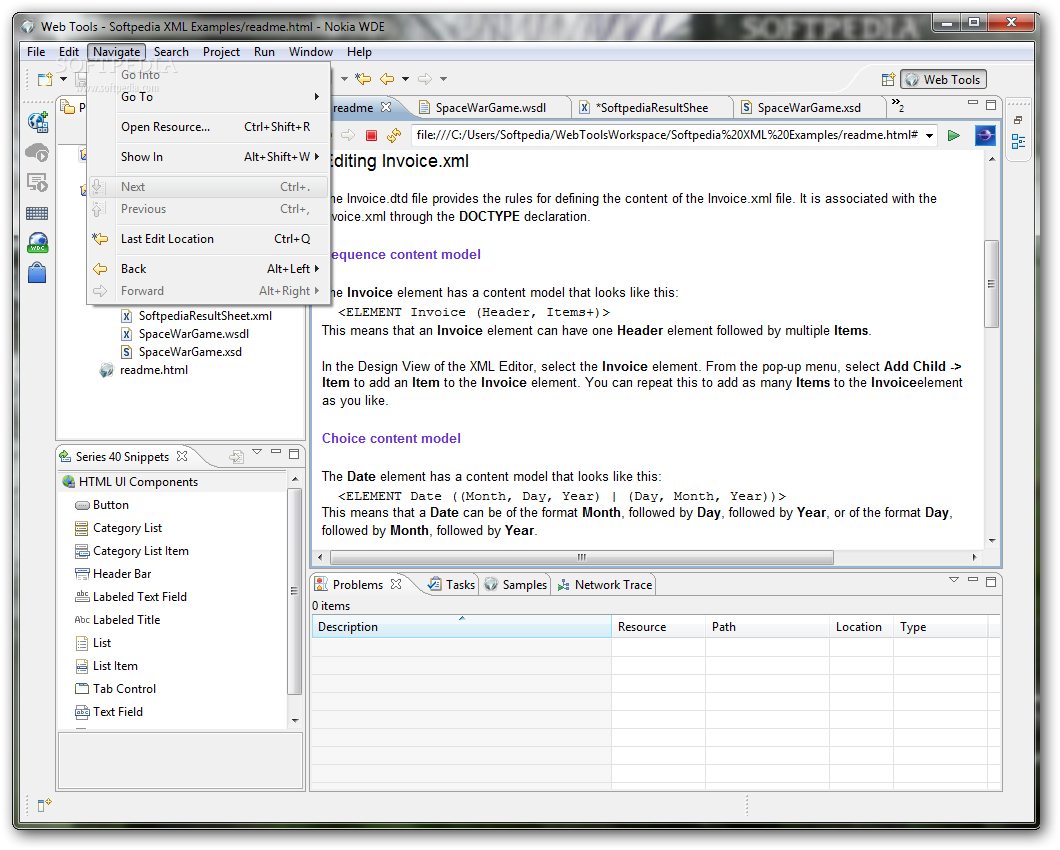The width and height of the screenshot is (1060, 850).
Task: Show hidden editor tabs list (»2)
Action: (898, 105)
